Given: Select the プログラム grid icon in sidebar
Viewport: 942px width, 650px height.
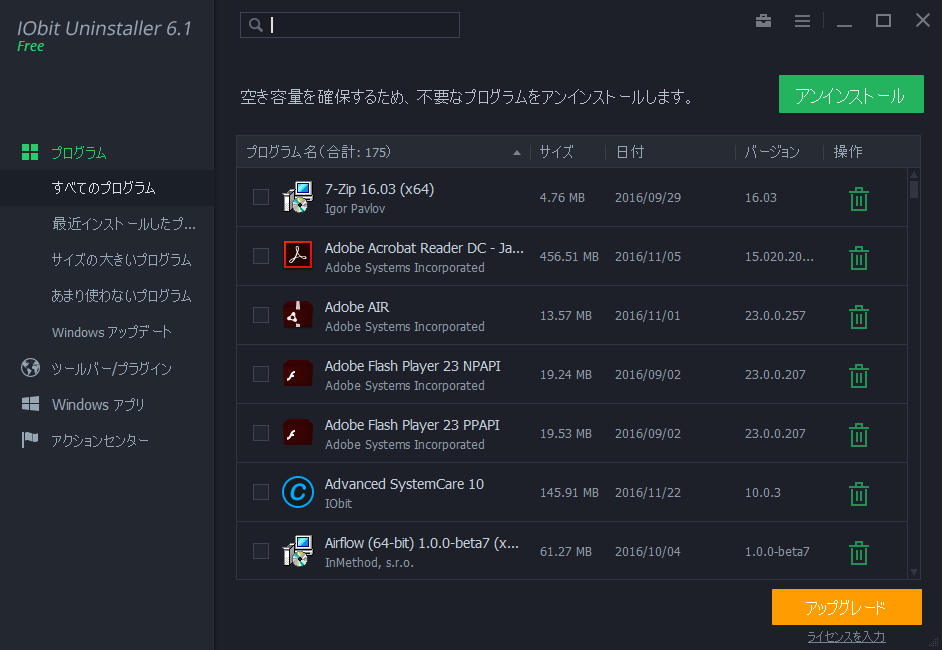Looking at the screenshot, I should point(32,153).
